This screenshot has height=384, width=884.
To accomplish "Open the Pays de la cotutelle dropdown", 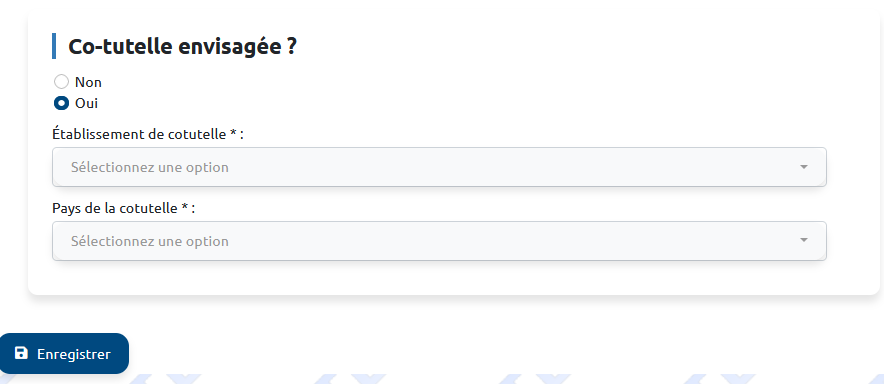I will point(439,241).
